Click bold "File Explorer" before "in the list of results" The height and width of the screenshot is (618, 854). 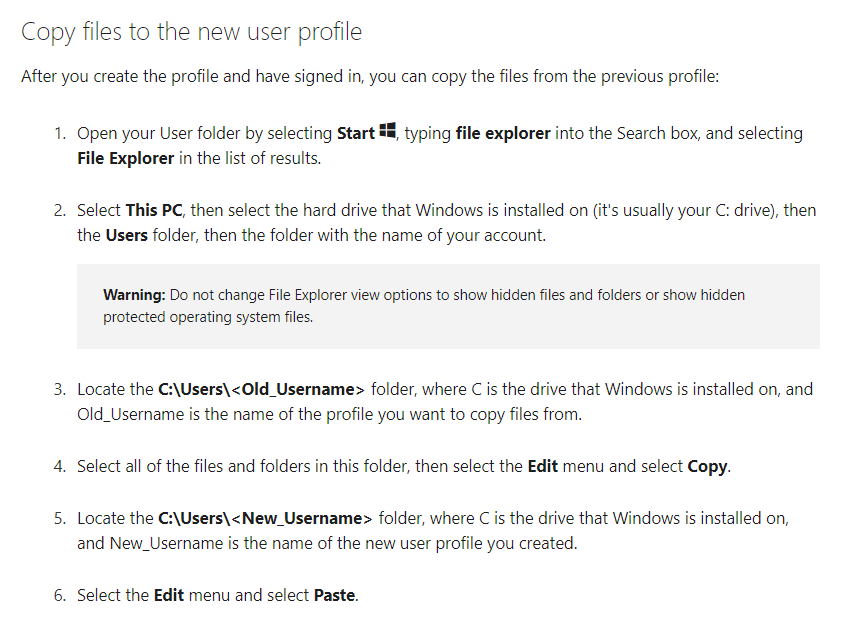coord(126,158)
